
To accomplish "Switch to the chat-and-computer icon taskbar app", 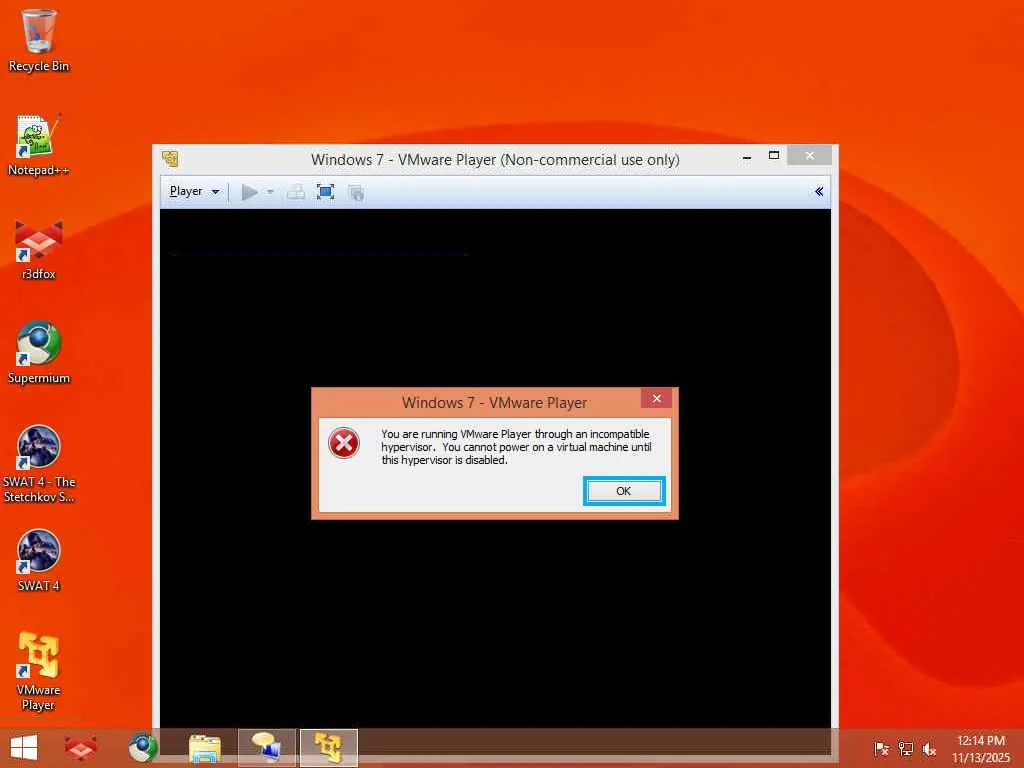I will 266,748.
